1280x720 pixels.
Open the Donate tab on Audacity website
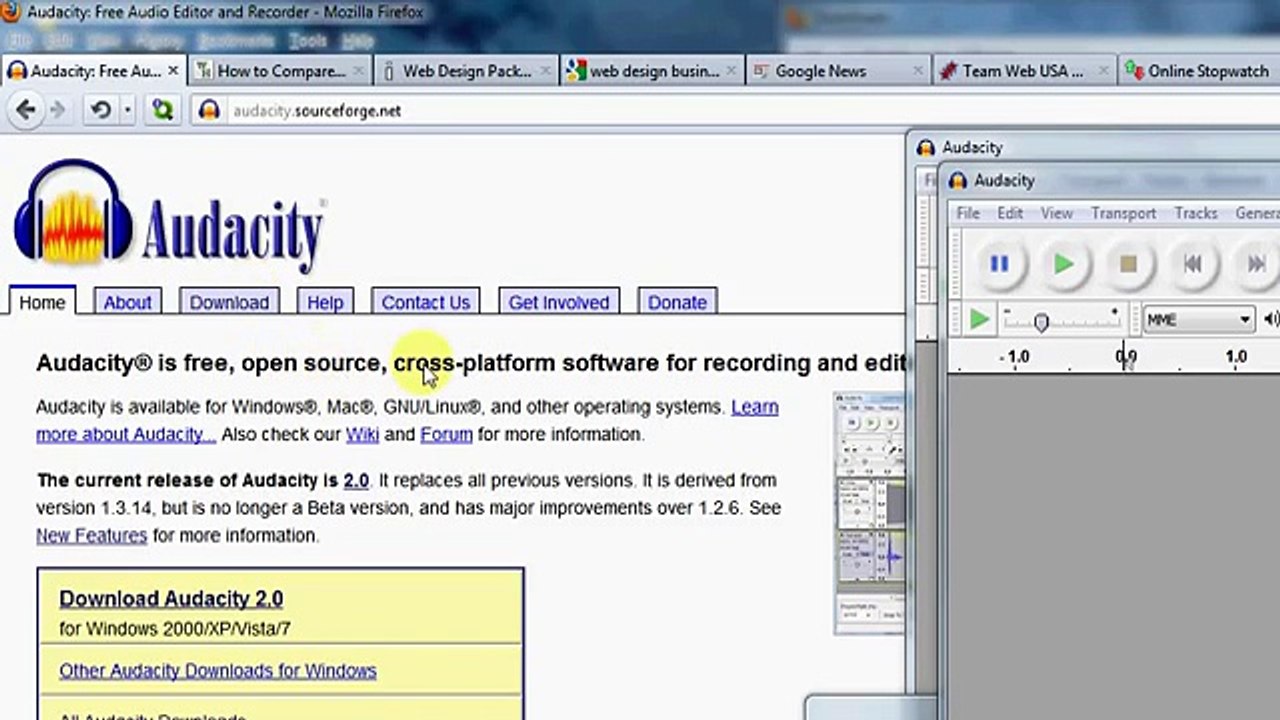tap(677, 302)
